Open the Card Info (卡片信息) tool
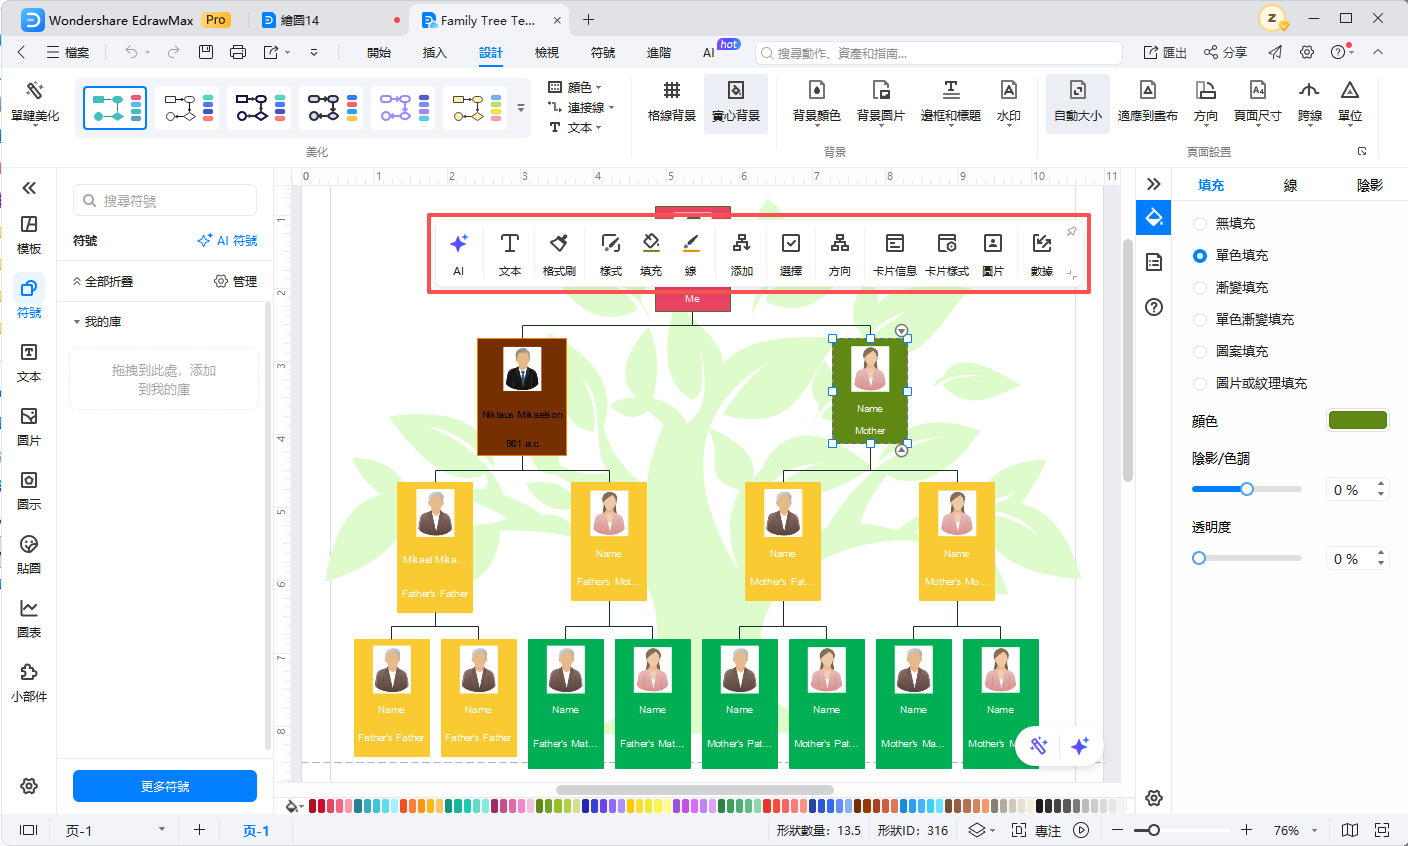 (894, 253)
